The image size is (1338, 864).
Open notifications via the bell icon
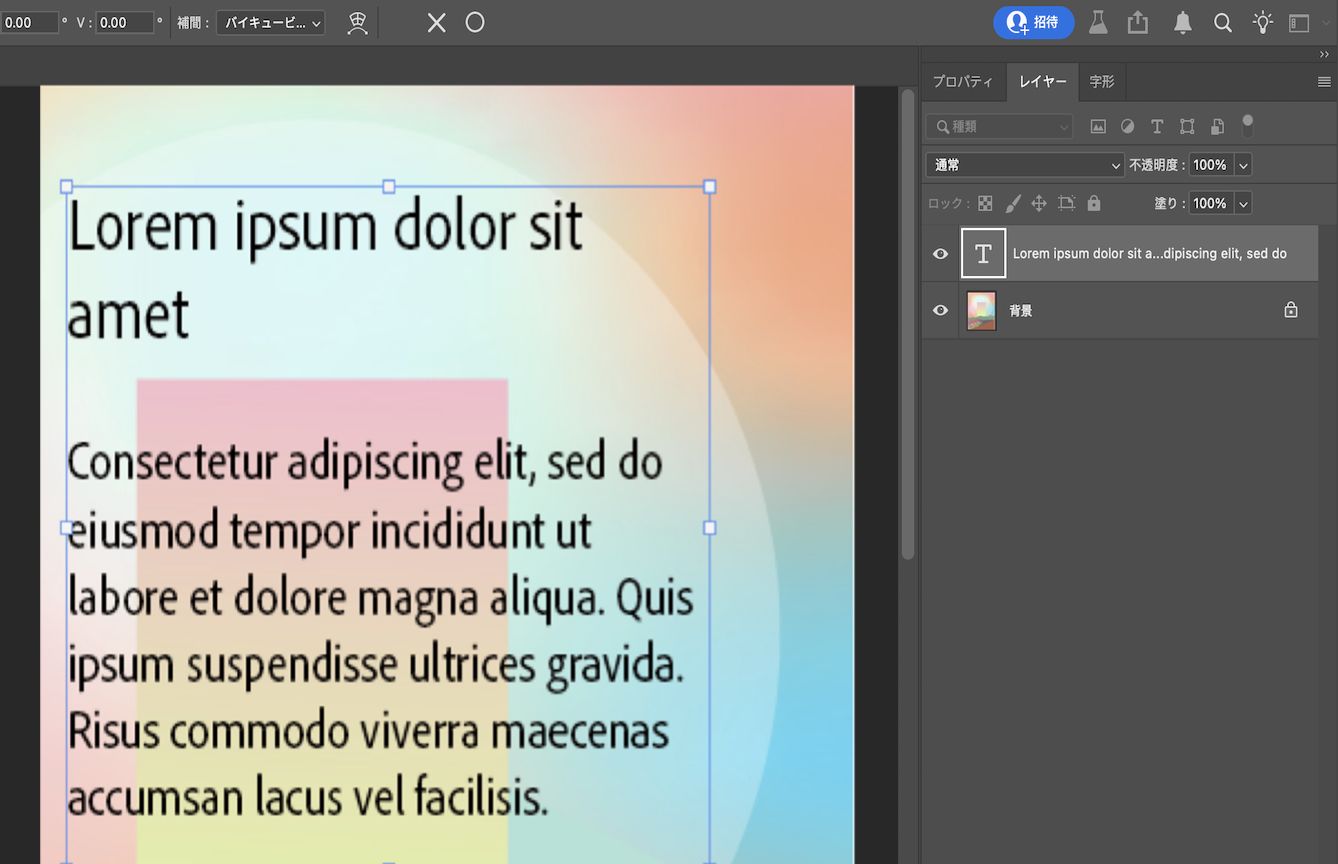click(1182, 22)
